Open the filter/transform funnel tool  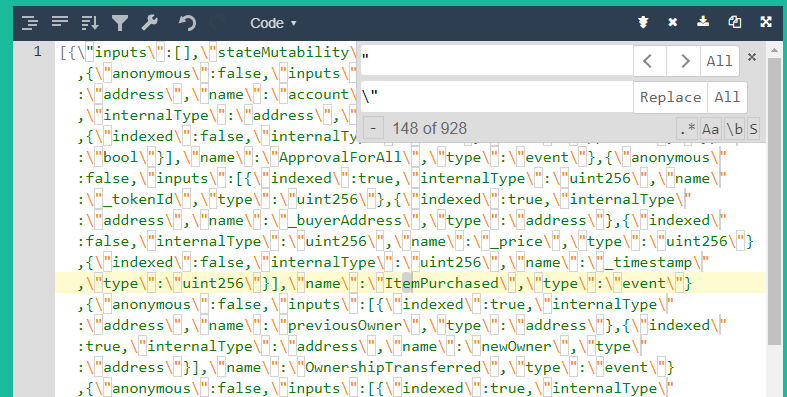tap(120, 23)
